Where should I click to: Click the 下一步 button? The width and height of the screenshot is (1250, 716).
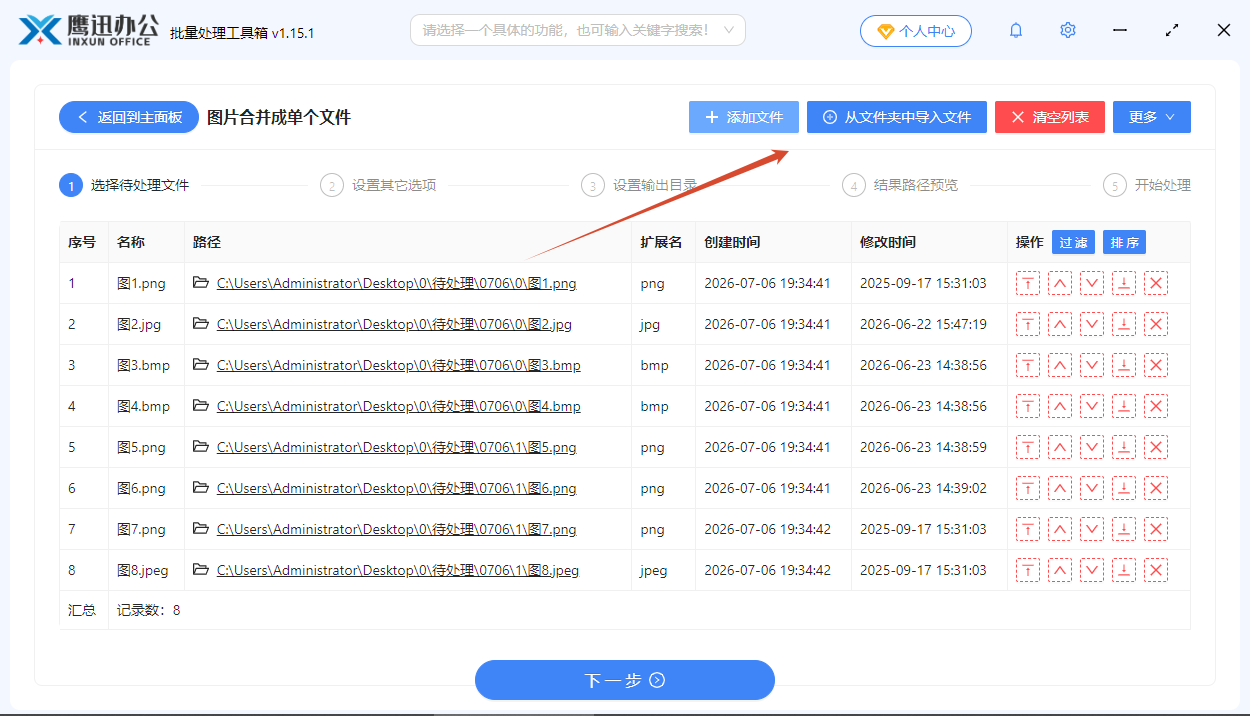coord(625,680)
